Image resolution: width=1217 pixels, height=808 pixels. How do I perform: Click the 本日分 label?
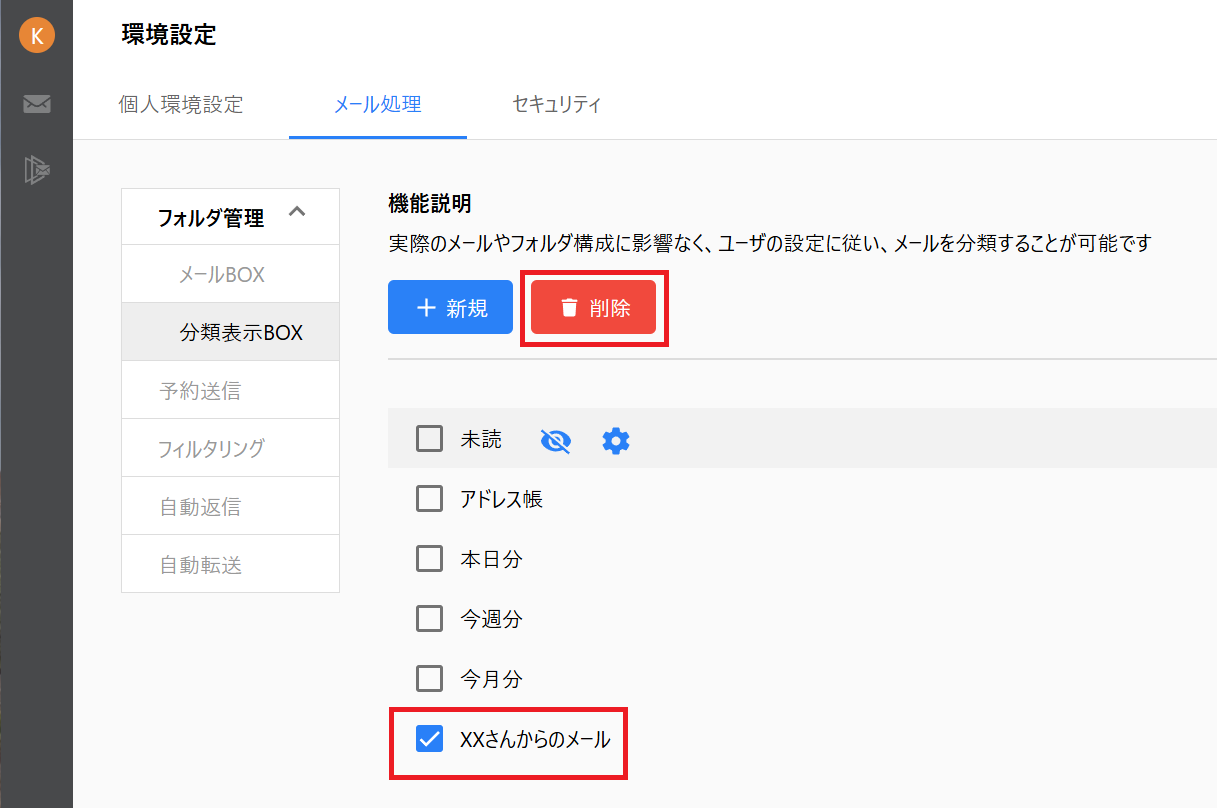tap(491, 559)
